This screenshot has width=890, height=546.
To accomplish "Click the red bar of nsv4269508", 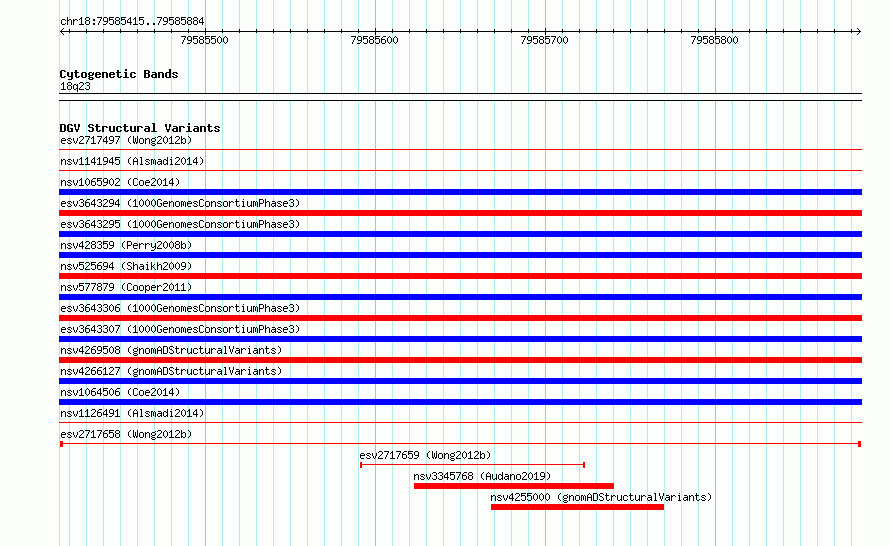I will (x=460, y=360).
